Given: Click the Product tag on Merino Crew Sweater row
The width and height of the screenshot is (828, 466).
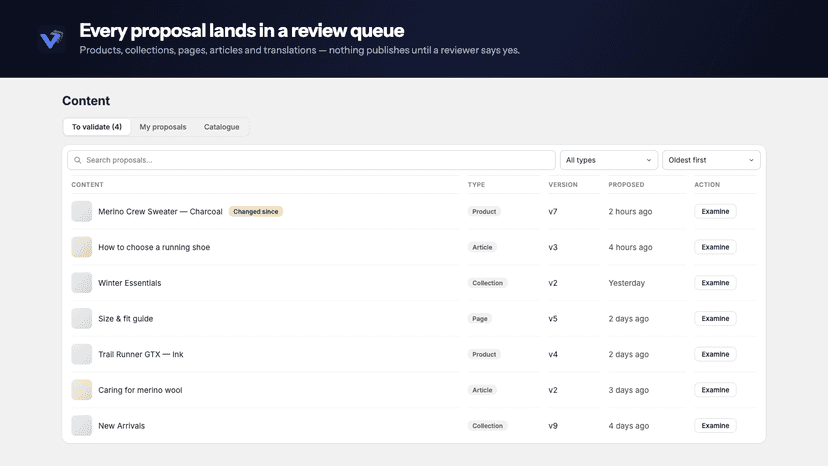Looking at the screenshot, I should [484, 211].
